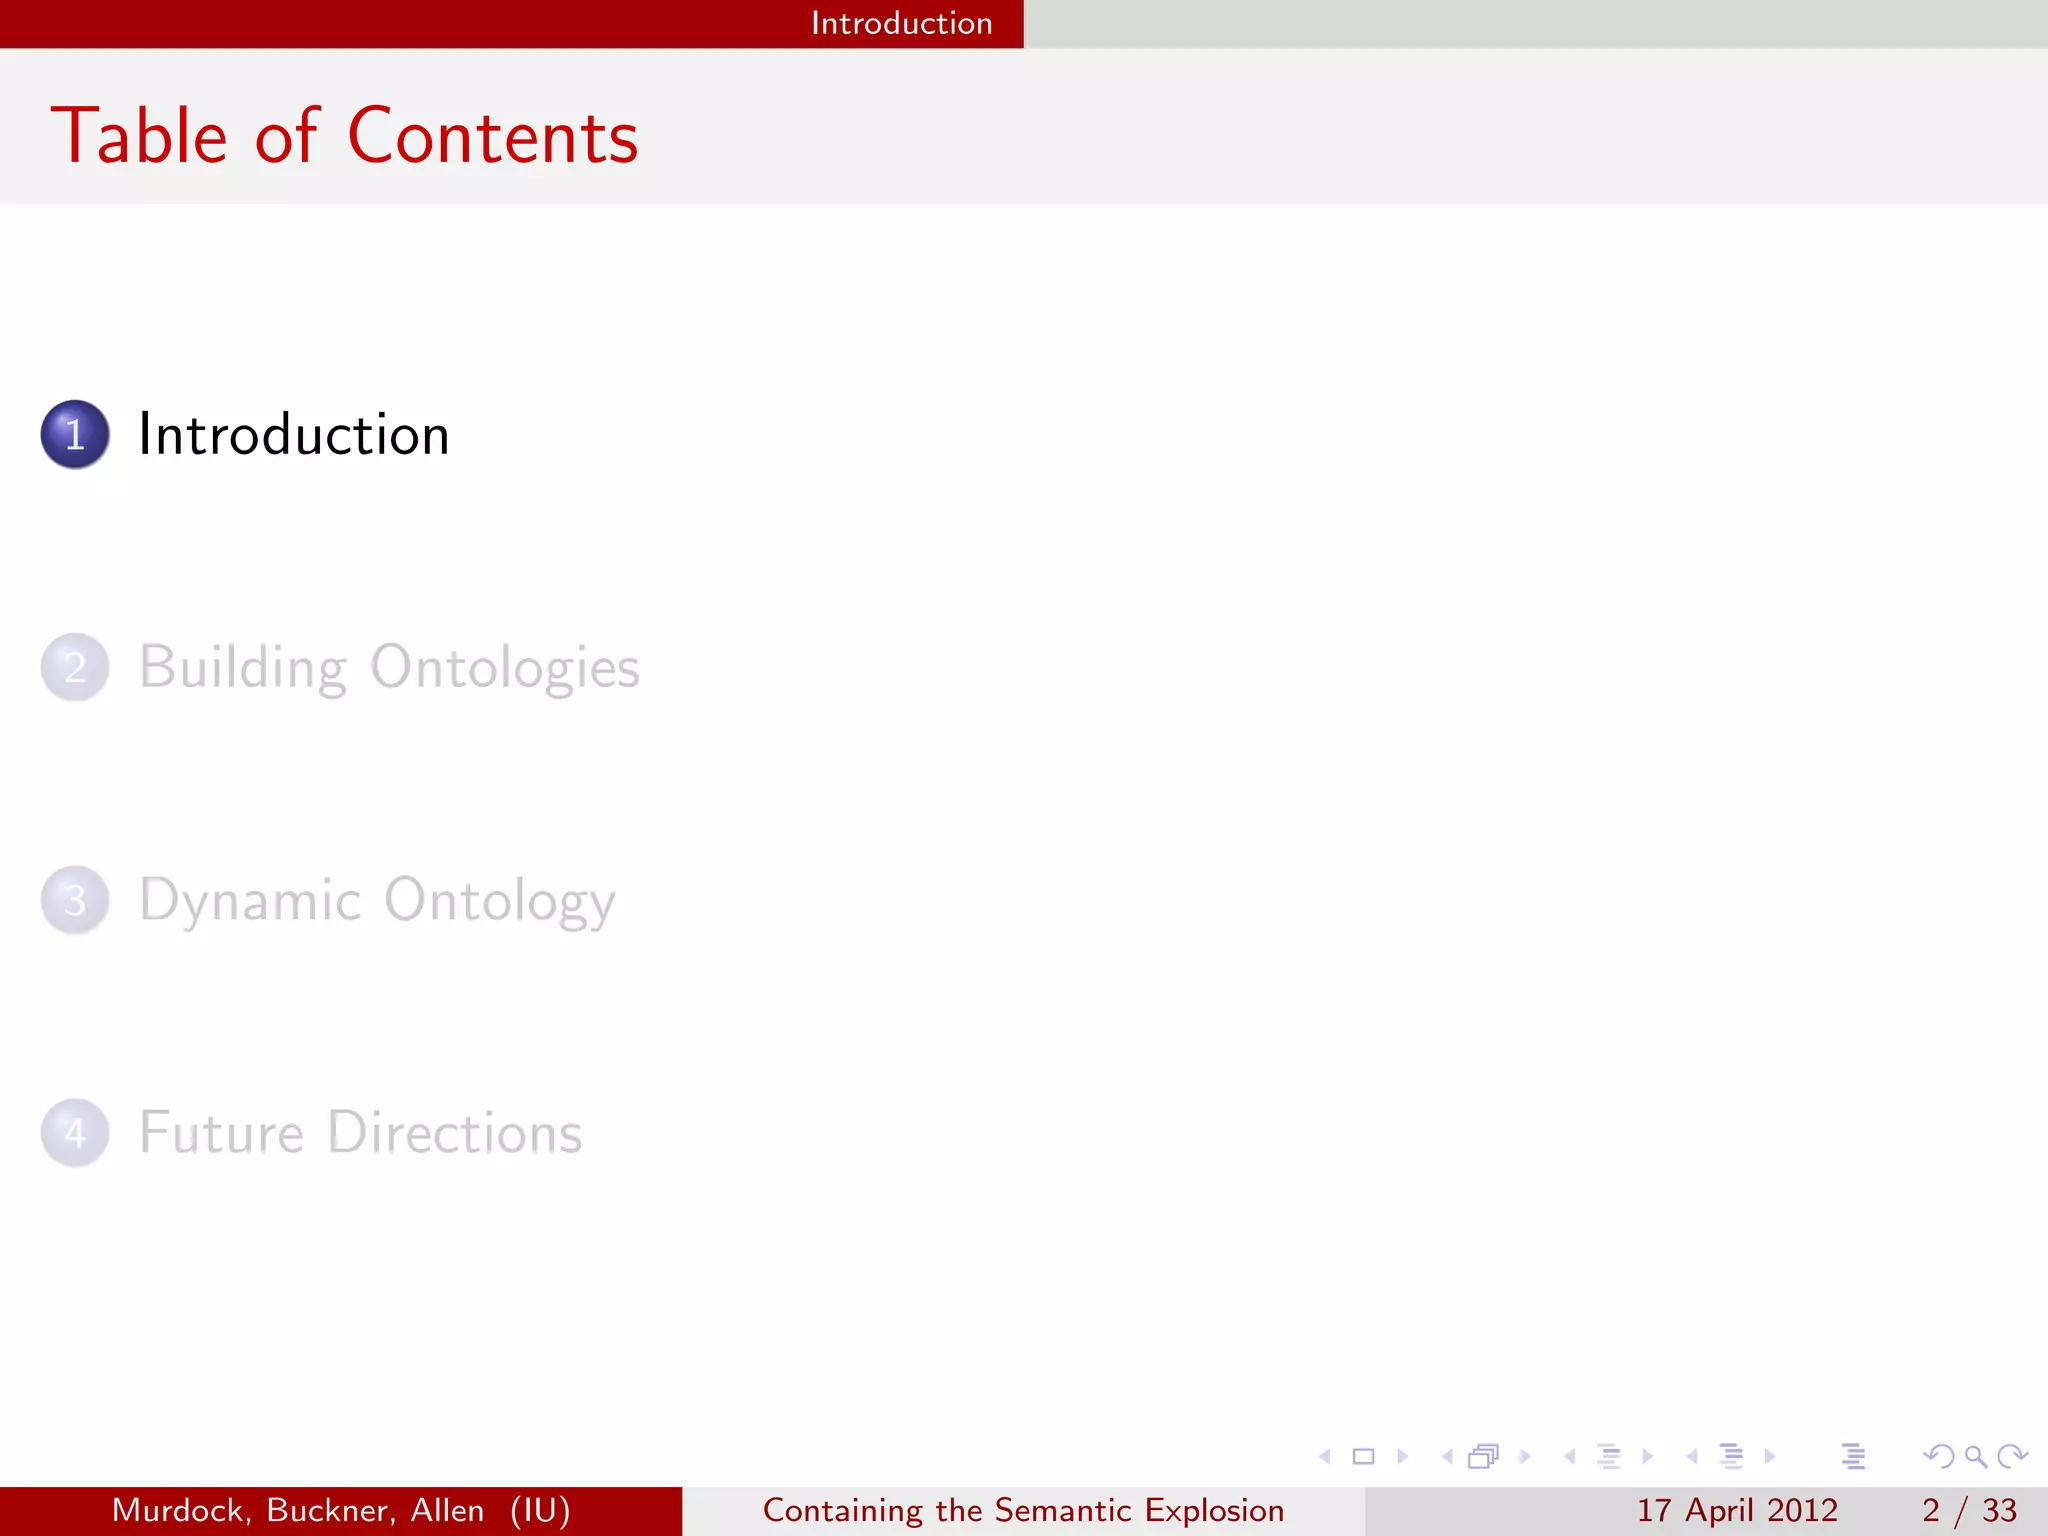Click the stacked frames navigation icon
The image size is (2048, 1536).
coord(1484,1457)
